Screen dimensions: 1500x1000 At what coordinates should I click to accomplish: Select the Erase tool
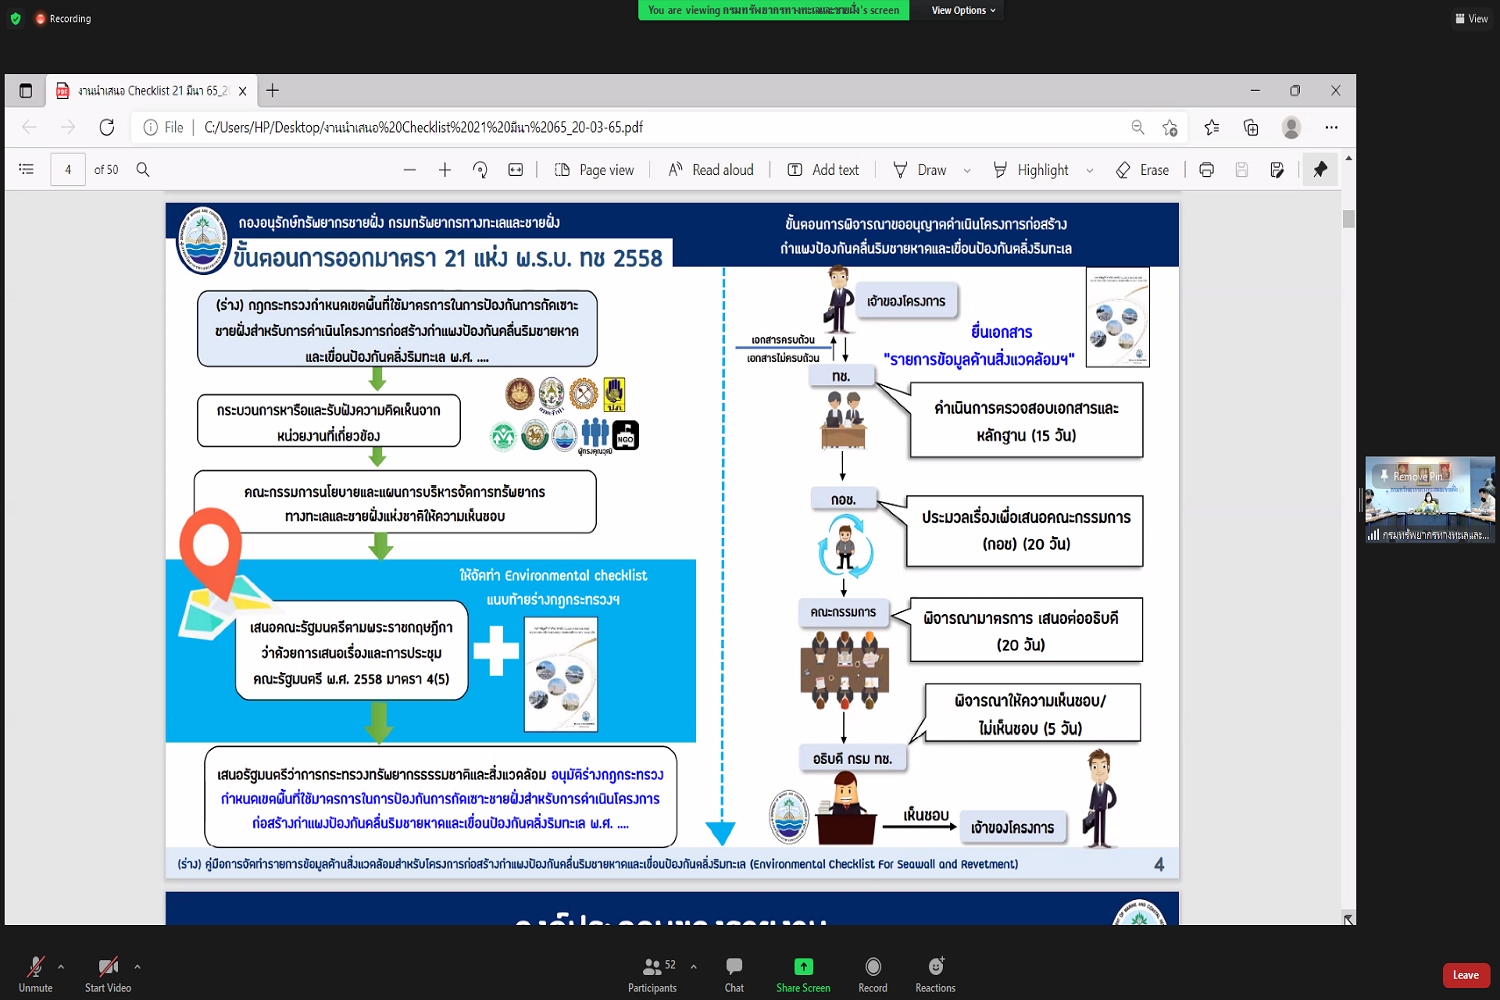click(x=1142, y=170)
